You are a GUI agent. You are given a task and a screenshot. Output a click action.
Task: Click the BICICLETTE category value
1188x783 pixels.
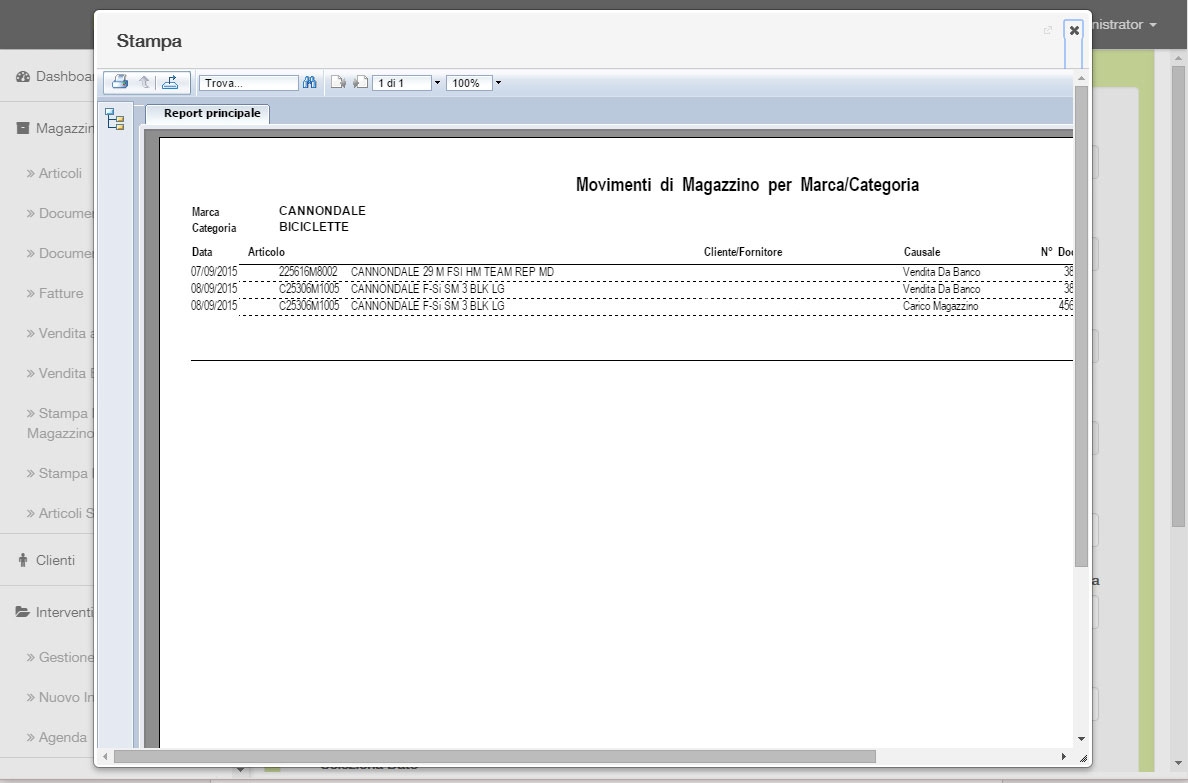314,227
